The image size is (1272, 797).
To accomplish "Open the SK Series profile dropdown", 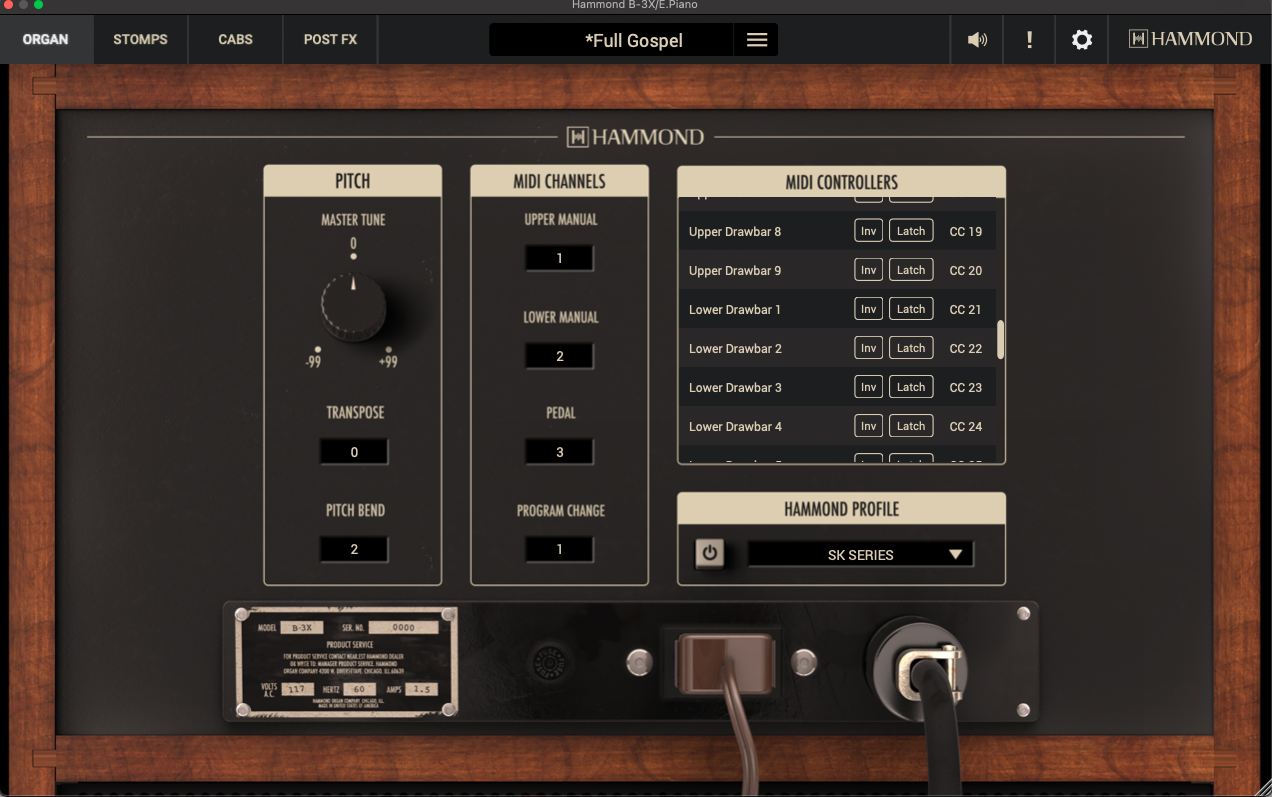I will (860, 554).
